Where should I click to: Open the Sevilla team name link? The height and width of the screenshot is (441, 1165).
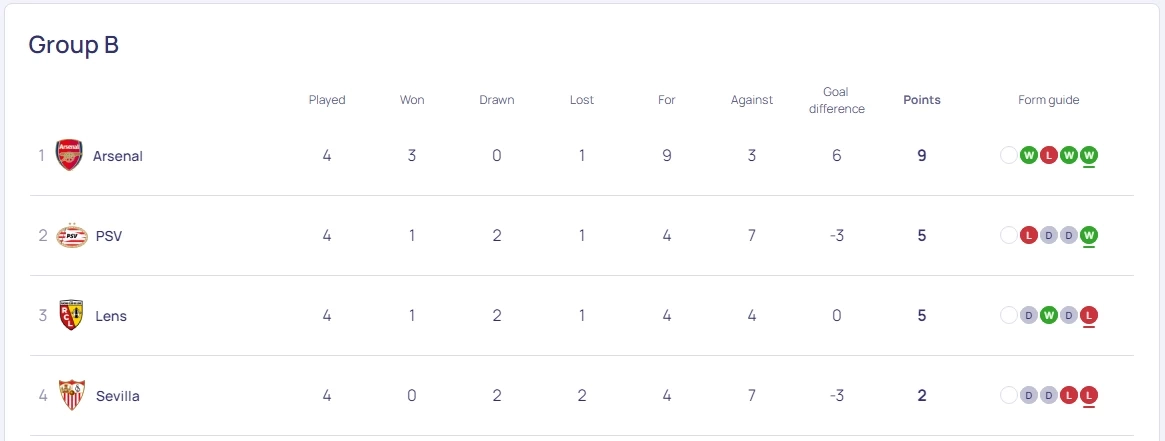118,396
